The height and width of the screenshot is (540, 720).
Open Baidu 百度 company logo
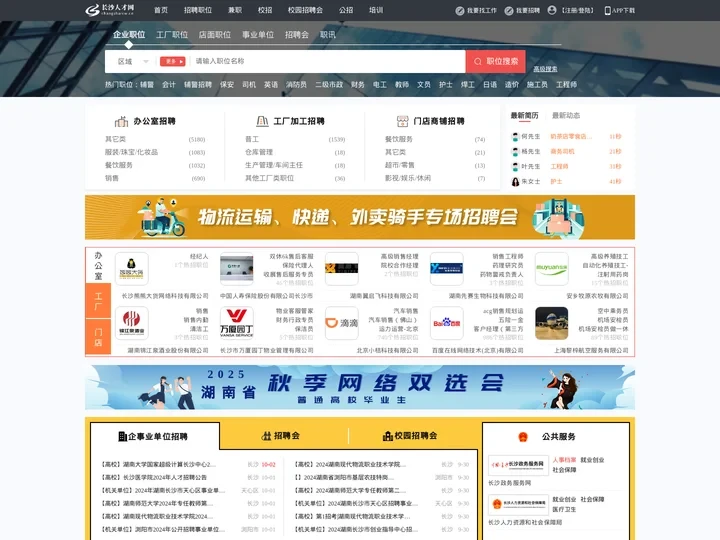[447, 323]
